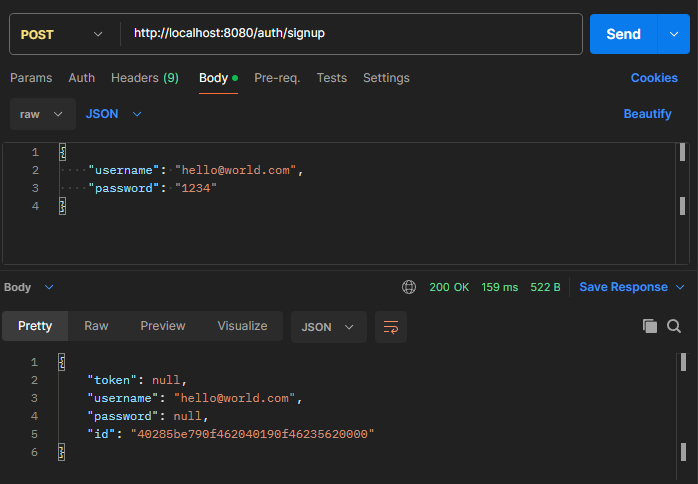Switch to Raw response view

(96, 326)
